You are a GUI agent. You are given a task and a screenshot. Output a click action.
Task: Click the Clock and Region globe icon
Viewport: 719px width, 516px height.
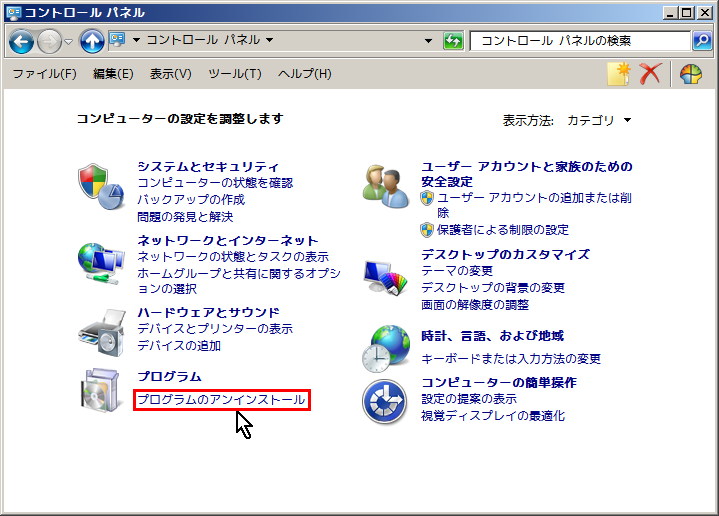(386, 349)
